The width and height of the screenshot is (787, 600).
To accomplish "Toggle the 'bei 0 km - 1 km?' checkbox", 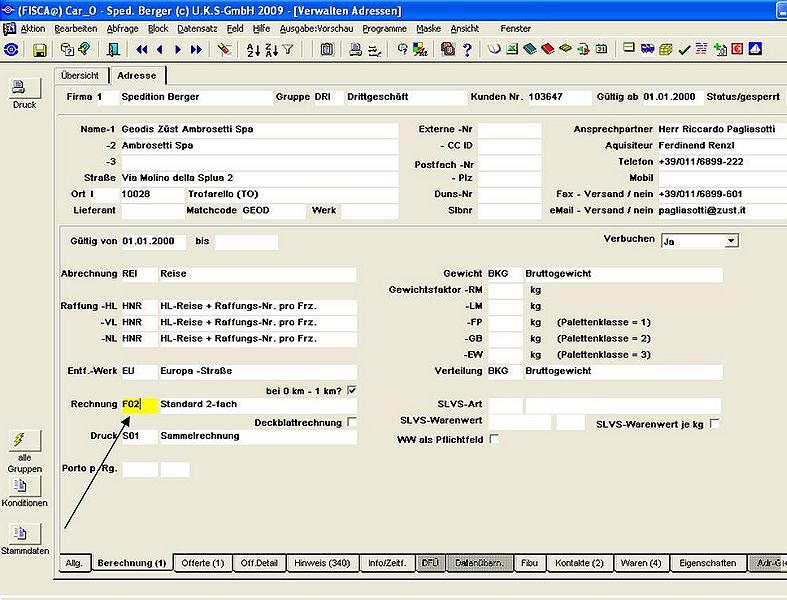I will (x=352, y=390).
